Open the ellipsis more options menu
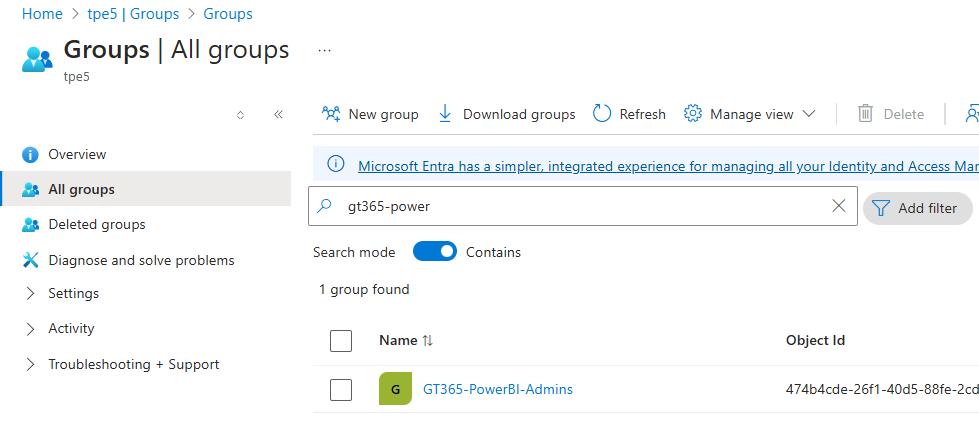The width and height of the screenshot is (979, 422). [x=324, y=49]
